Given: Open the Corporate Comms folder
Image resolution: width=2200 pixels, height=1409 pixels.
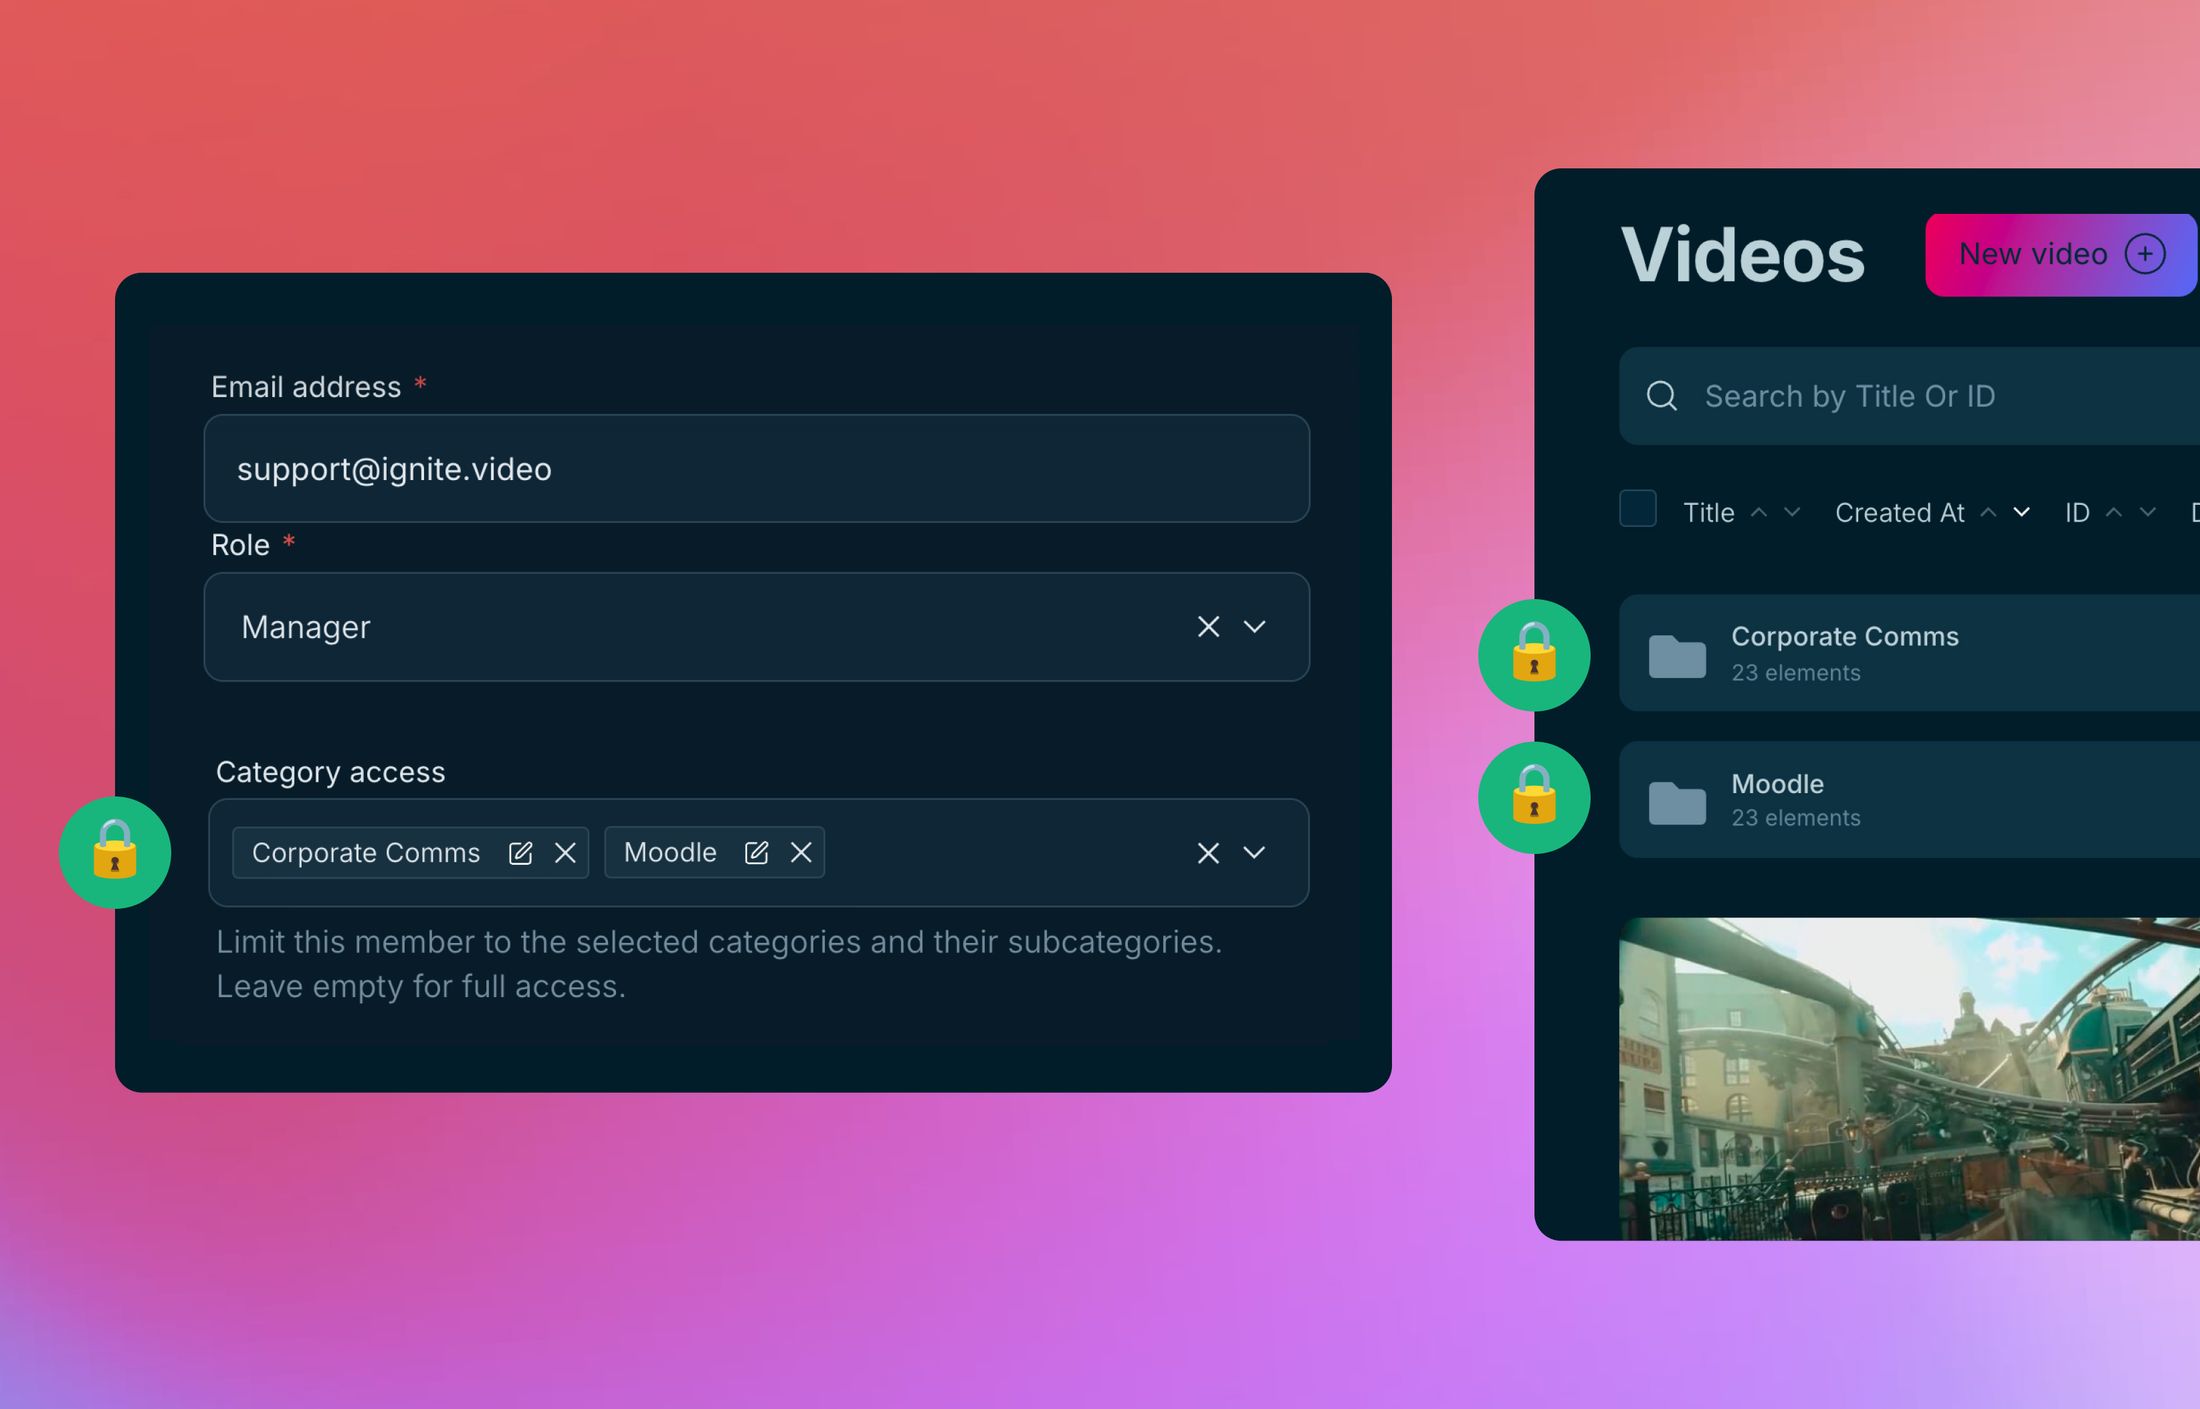Looking at the screenshot, I should pos(1909,653).
